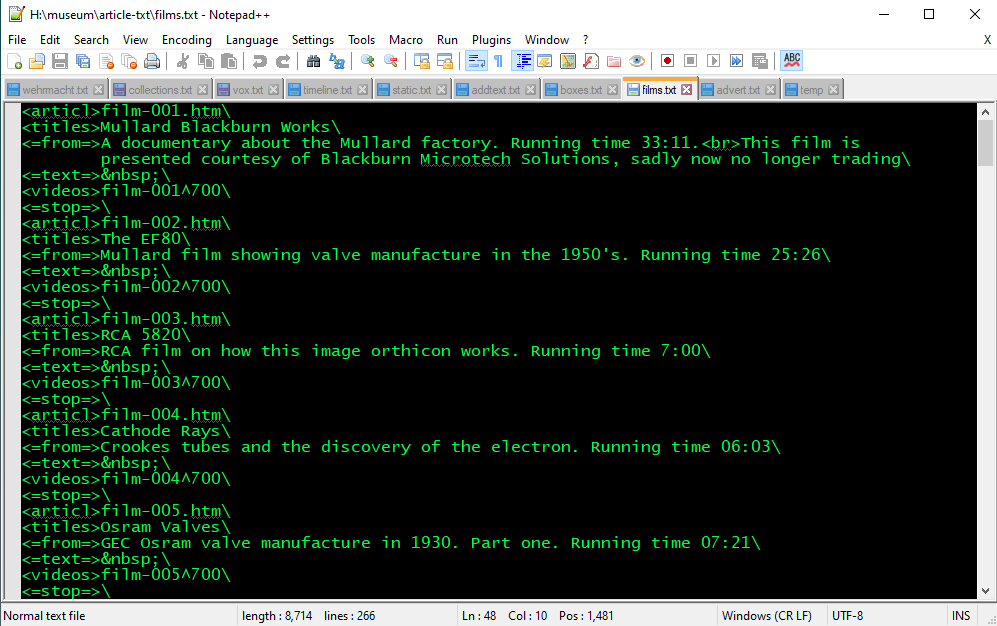Play back the recorded macro

(713, 61)
